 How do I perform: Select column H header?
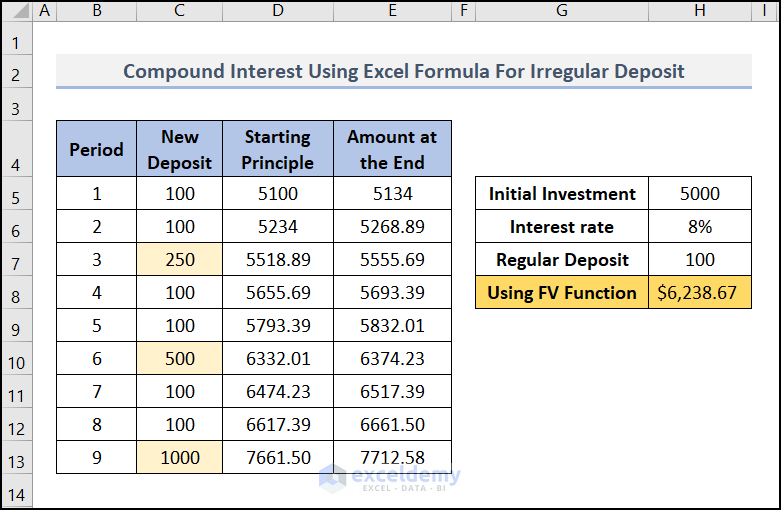[x=700, y=11]
